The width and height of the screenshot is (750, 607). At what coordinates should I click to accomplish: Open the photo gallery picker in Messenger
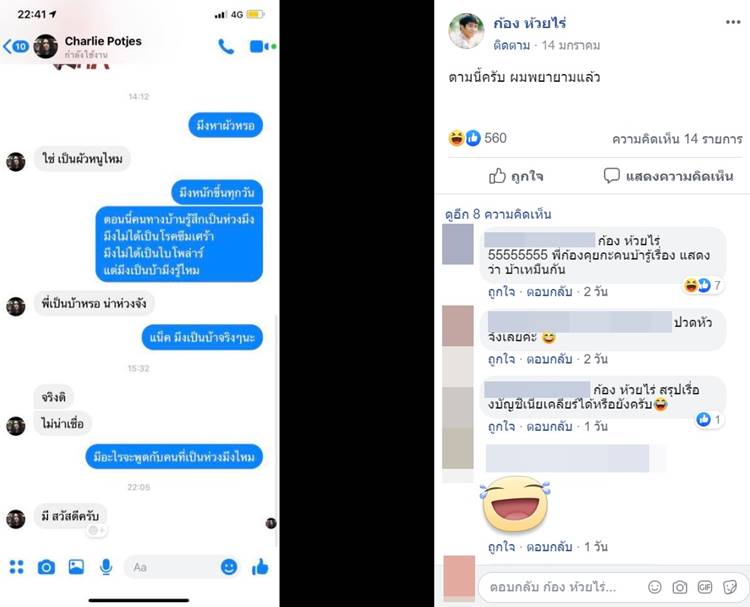coord(76,567)
